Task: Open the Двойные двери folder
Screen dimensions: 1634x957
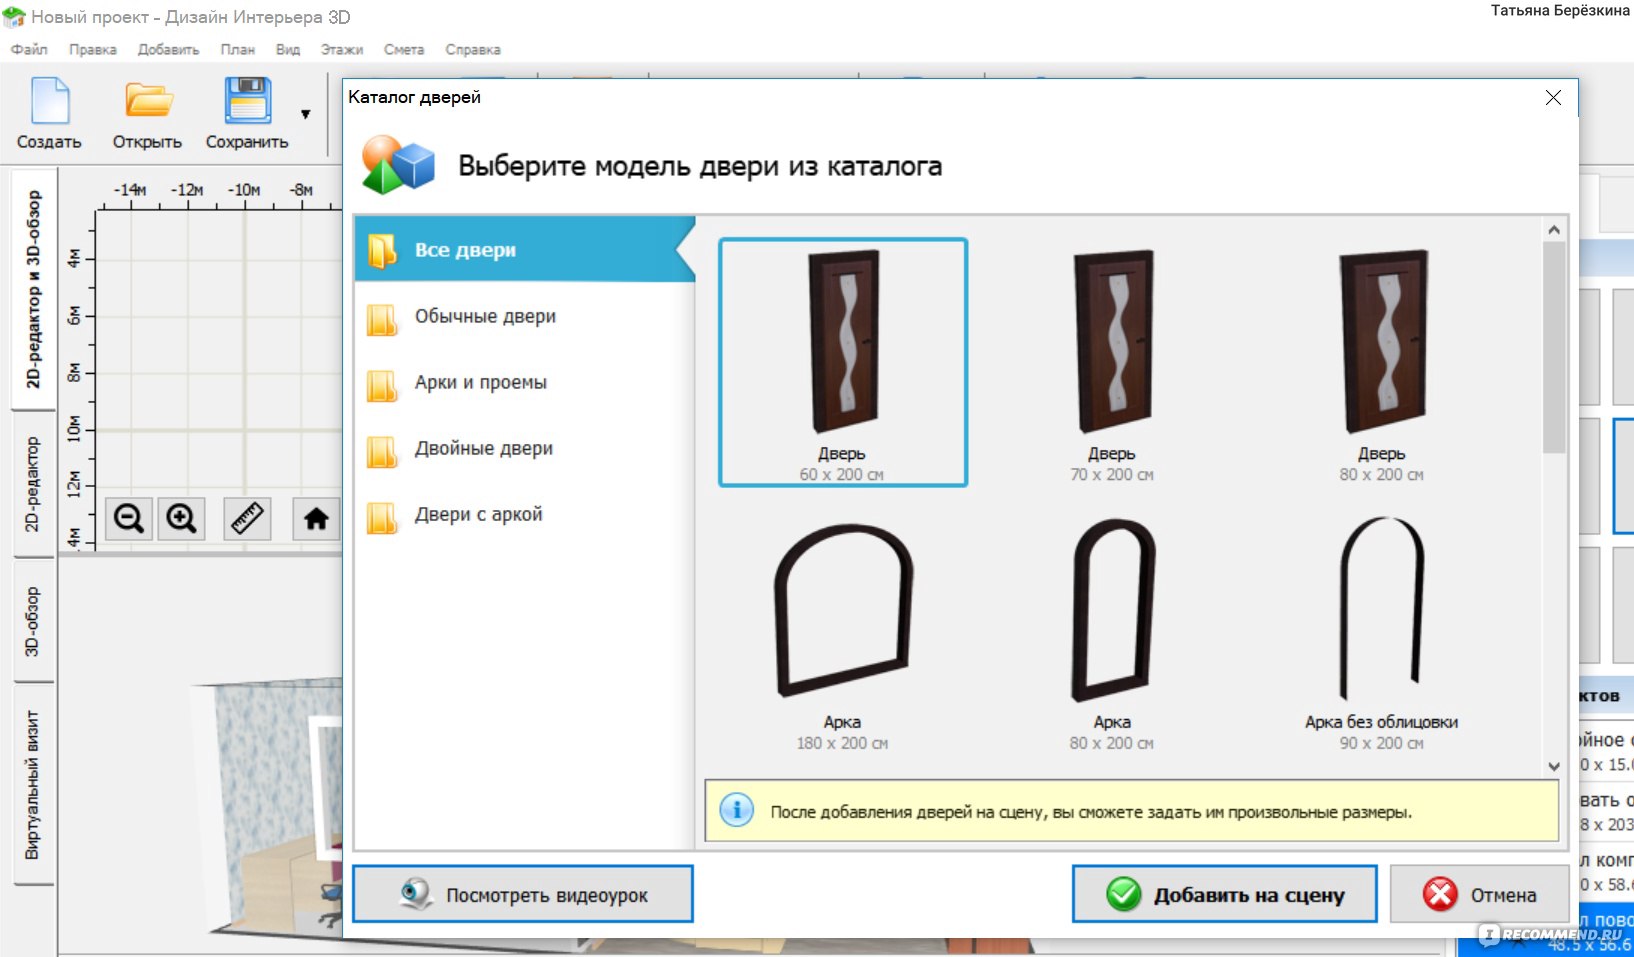Action: coord(483,449)
